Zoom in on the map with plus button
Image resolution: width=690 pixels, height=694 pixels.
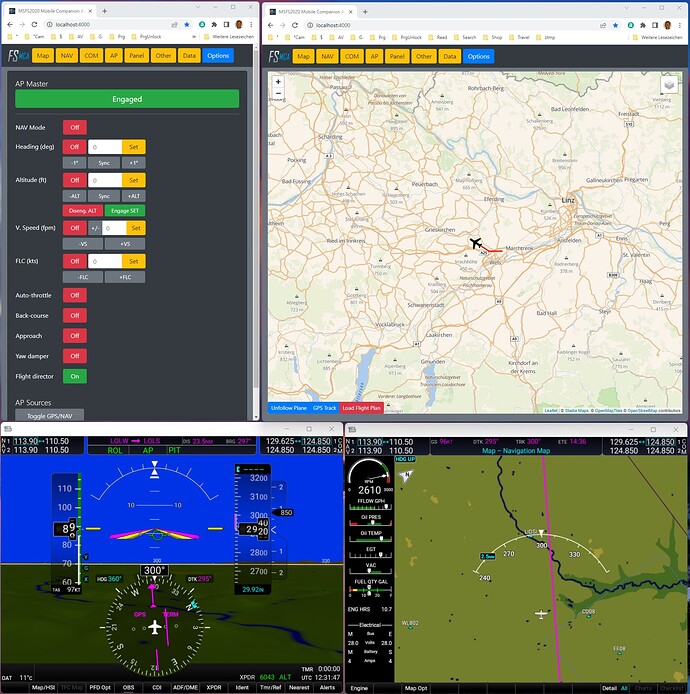pos(278,82)
